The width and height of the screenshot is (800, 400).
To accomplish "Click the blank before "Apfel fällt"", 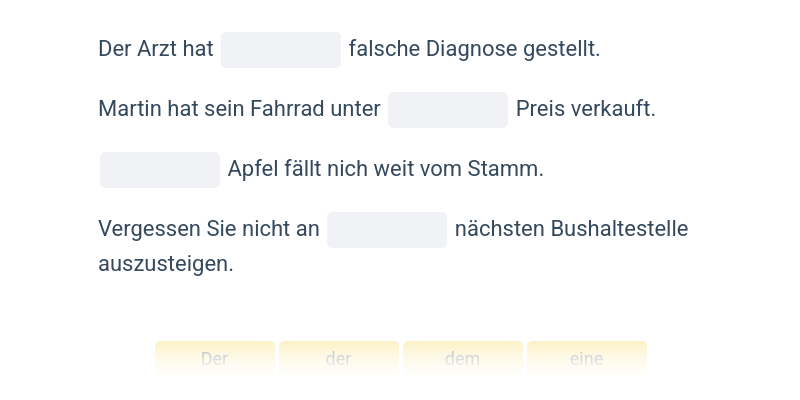I will point(160,169).
